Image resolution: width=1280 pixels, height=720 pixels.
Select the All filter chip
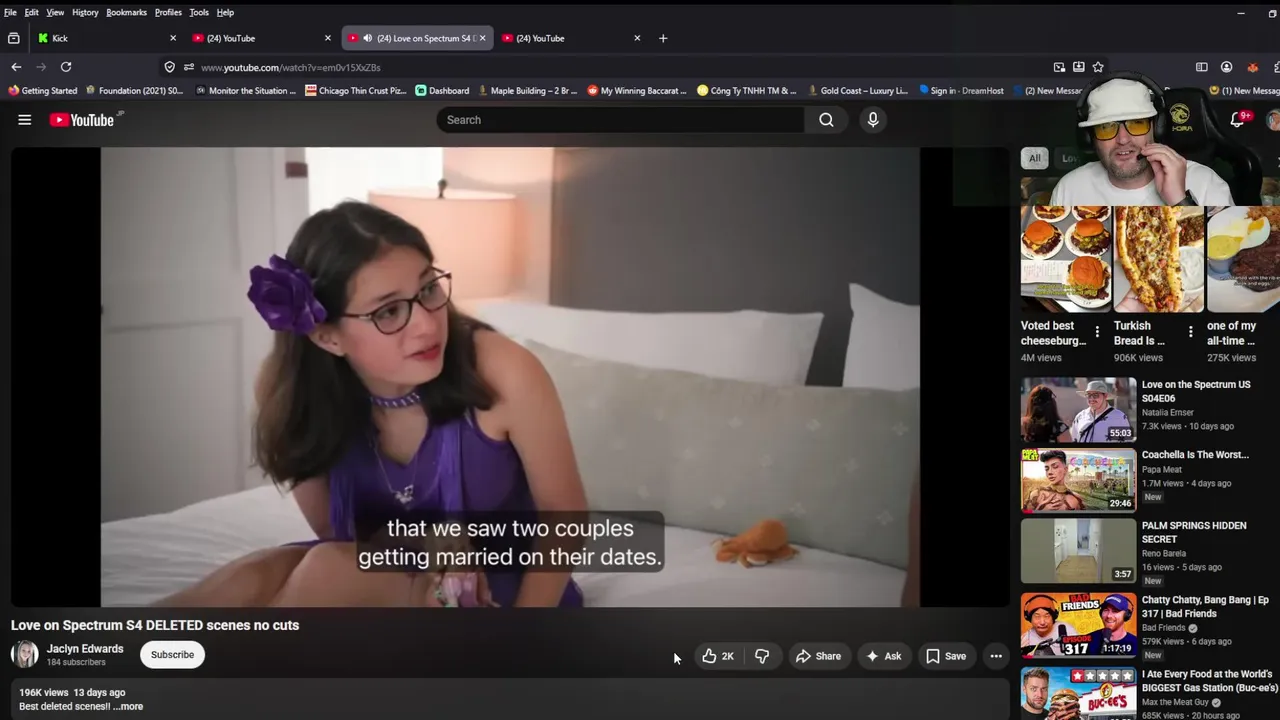[x=1034, y=158]
